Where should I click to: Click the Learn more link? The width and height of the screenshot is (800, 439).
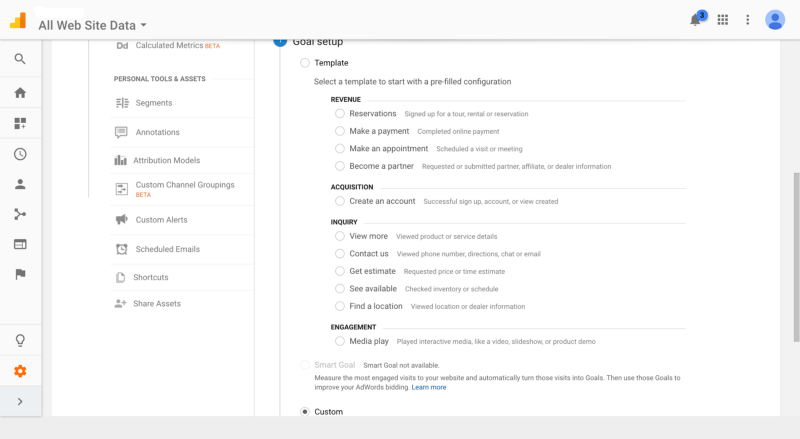click(429, 387)
